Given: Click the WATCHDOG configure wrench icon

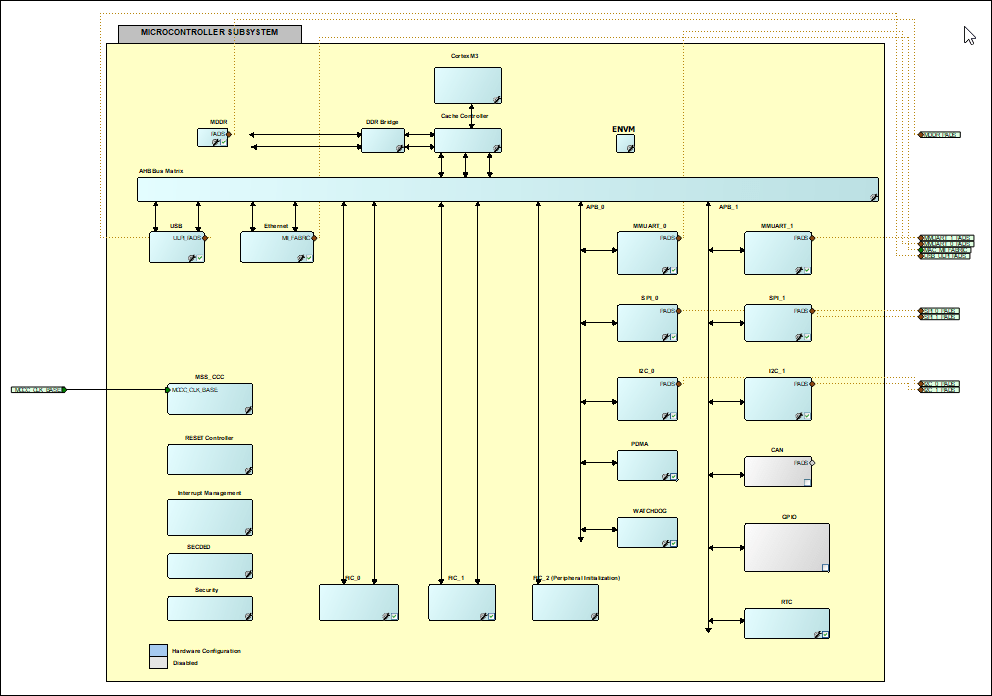Looking at the screenshot, I should (665, 542).
